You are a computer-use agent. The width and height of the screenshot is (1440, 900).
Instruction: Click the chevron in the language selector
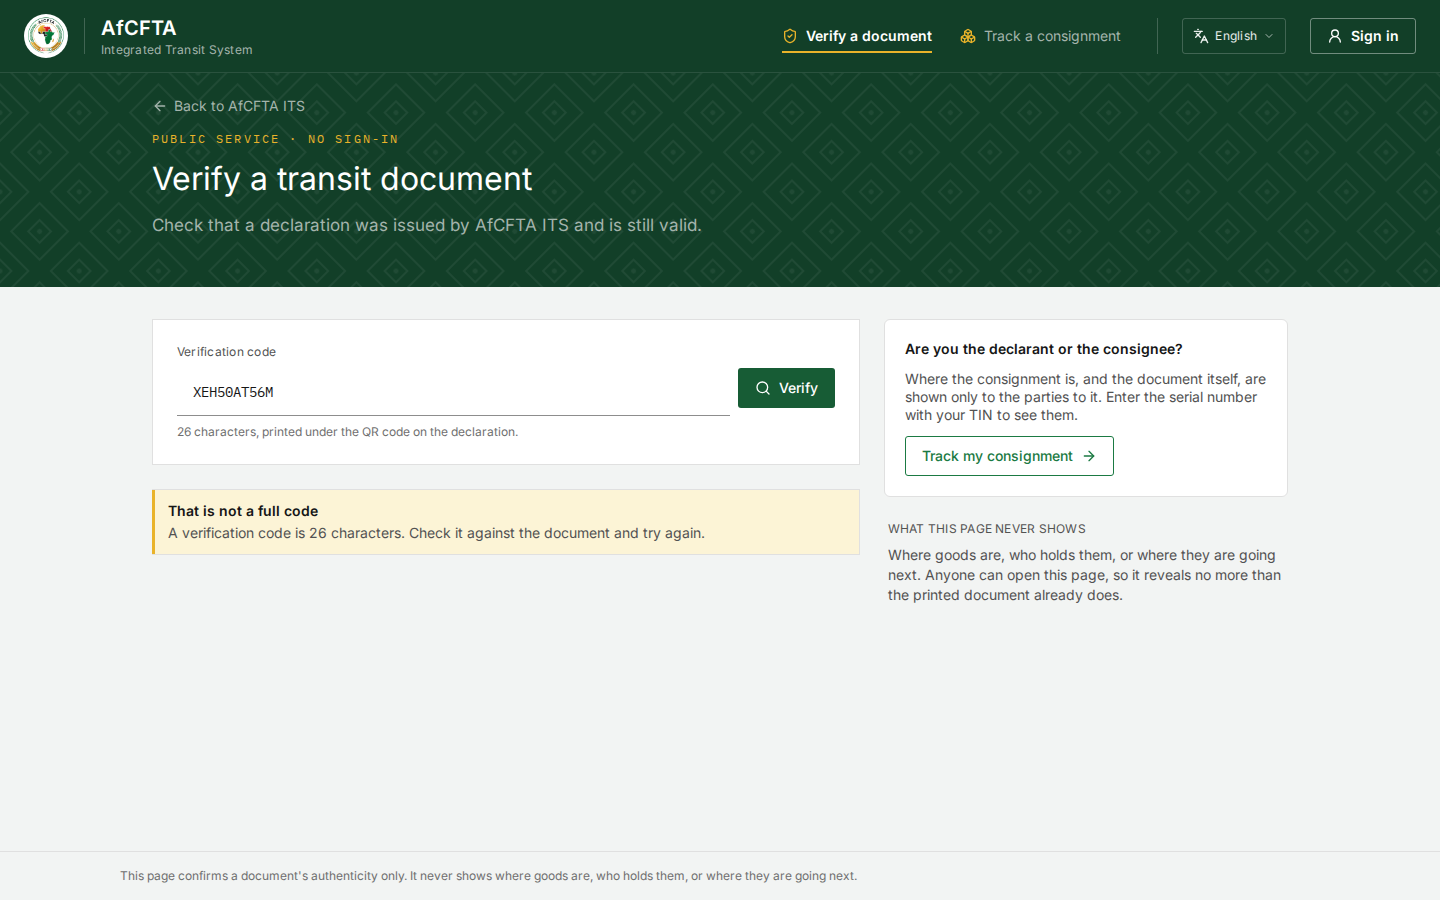[1269, 36]
